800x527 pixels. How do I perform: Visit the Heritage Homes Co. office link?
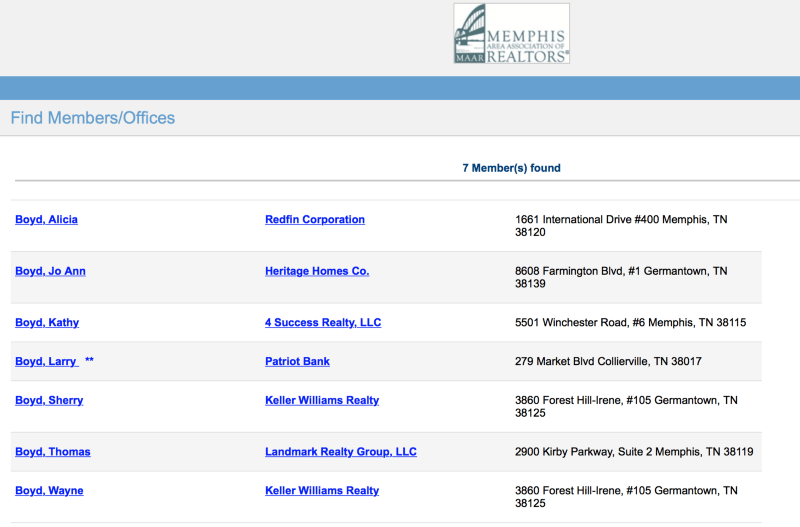pyautogui.click(x=317, y=271)
